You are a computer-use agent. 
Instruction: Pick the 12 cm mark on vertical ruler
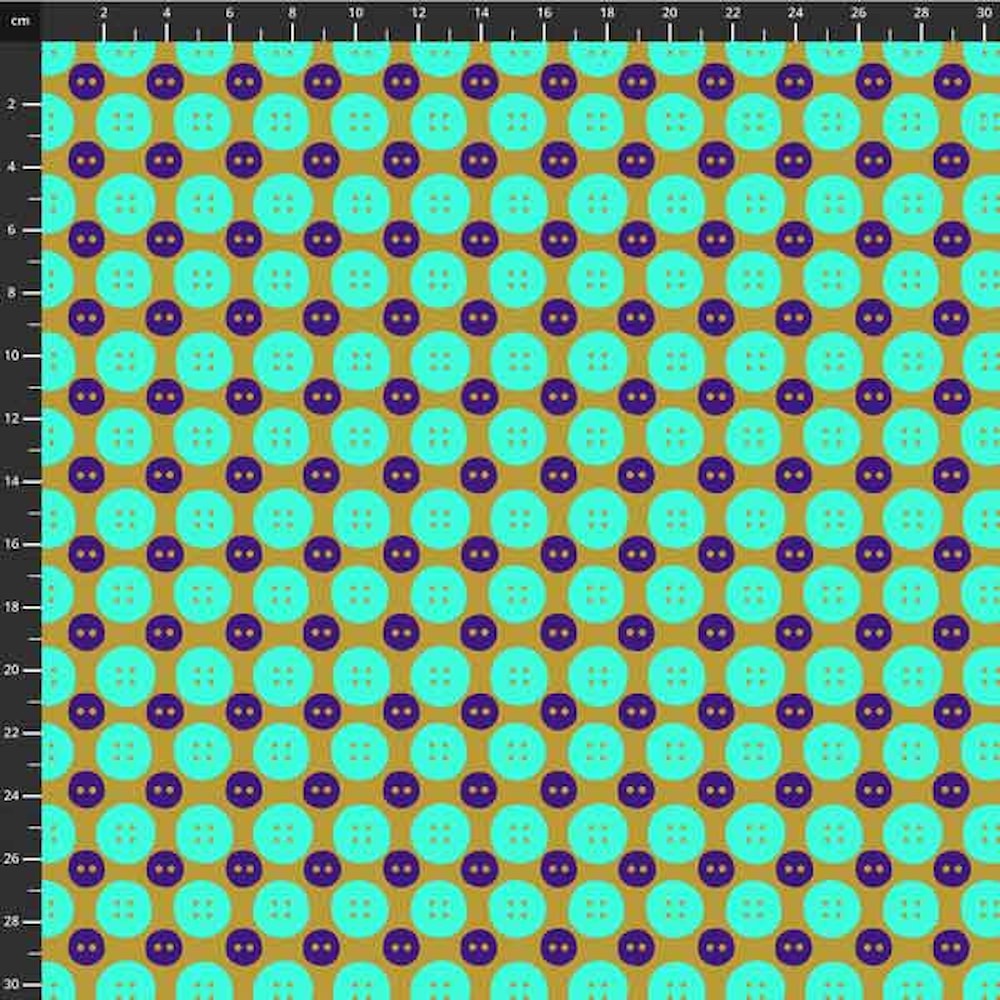[12, 418]
